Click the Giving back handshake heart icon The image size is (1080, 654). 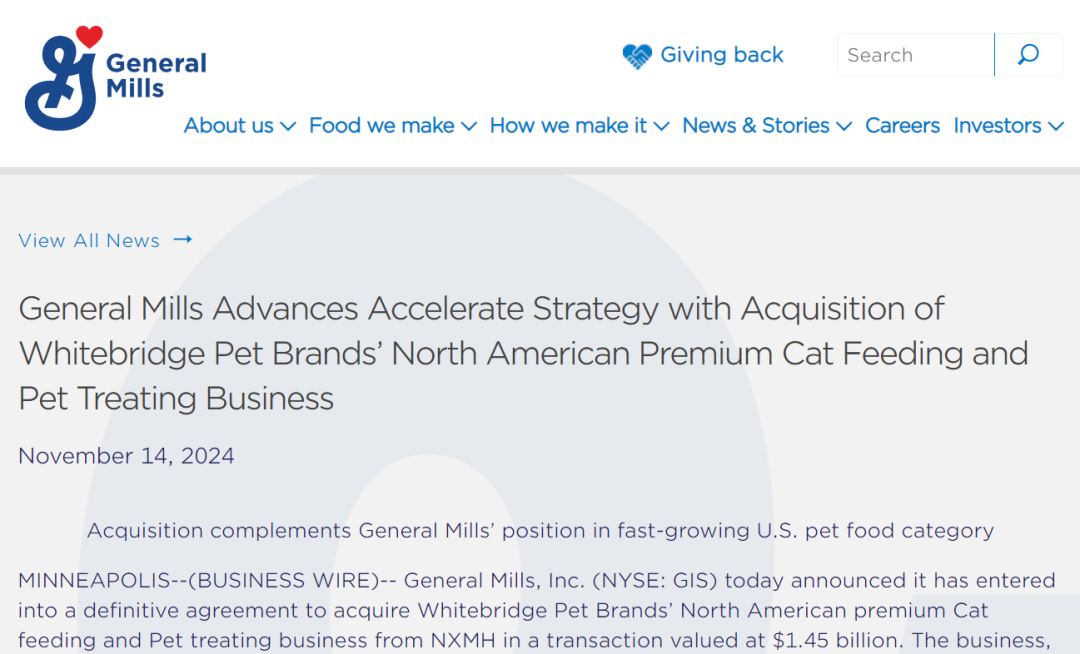(637, 56)
